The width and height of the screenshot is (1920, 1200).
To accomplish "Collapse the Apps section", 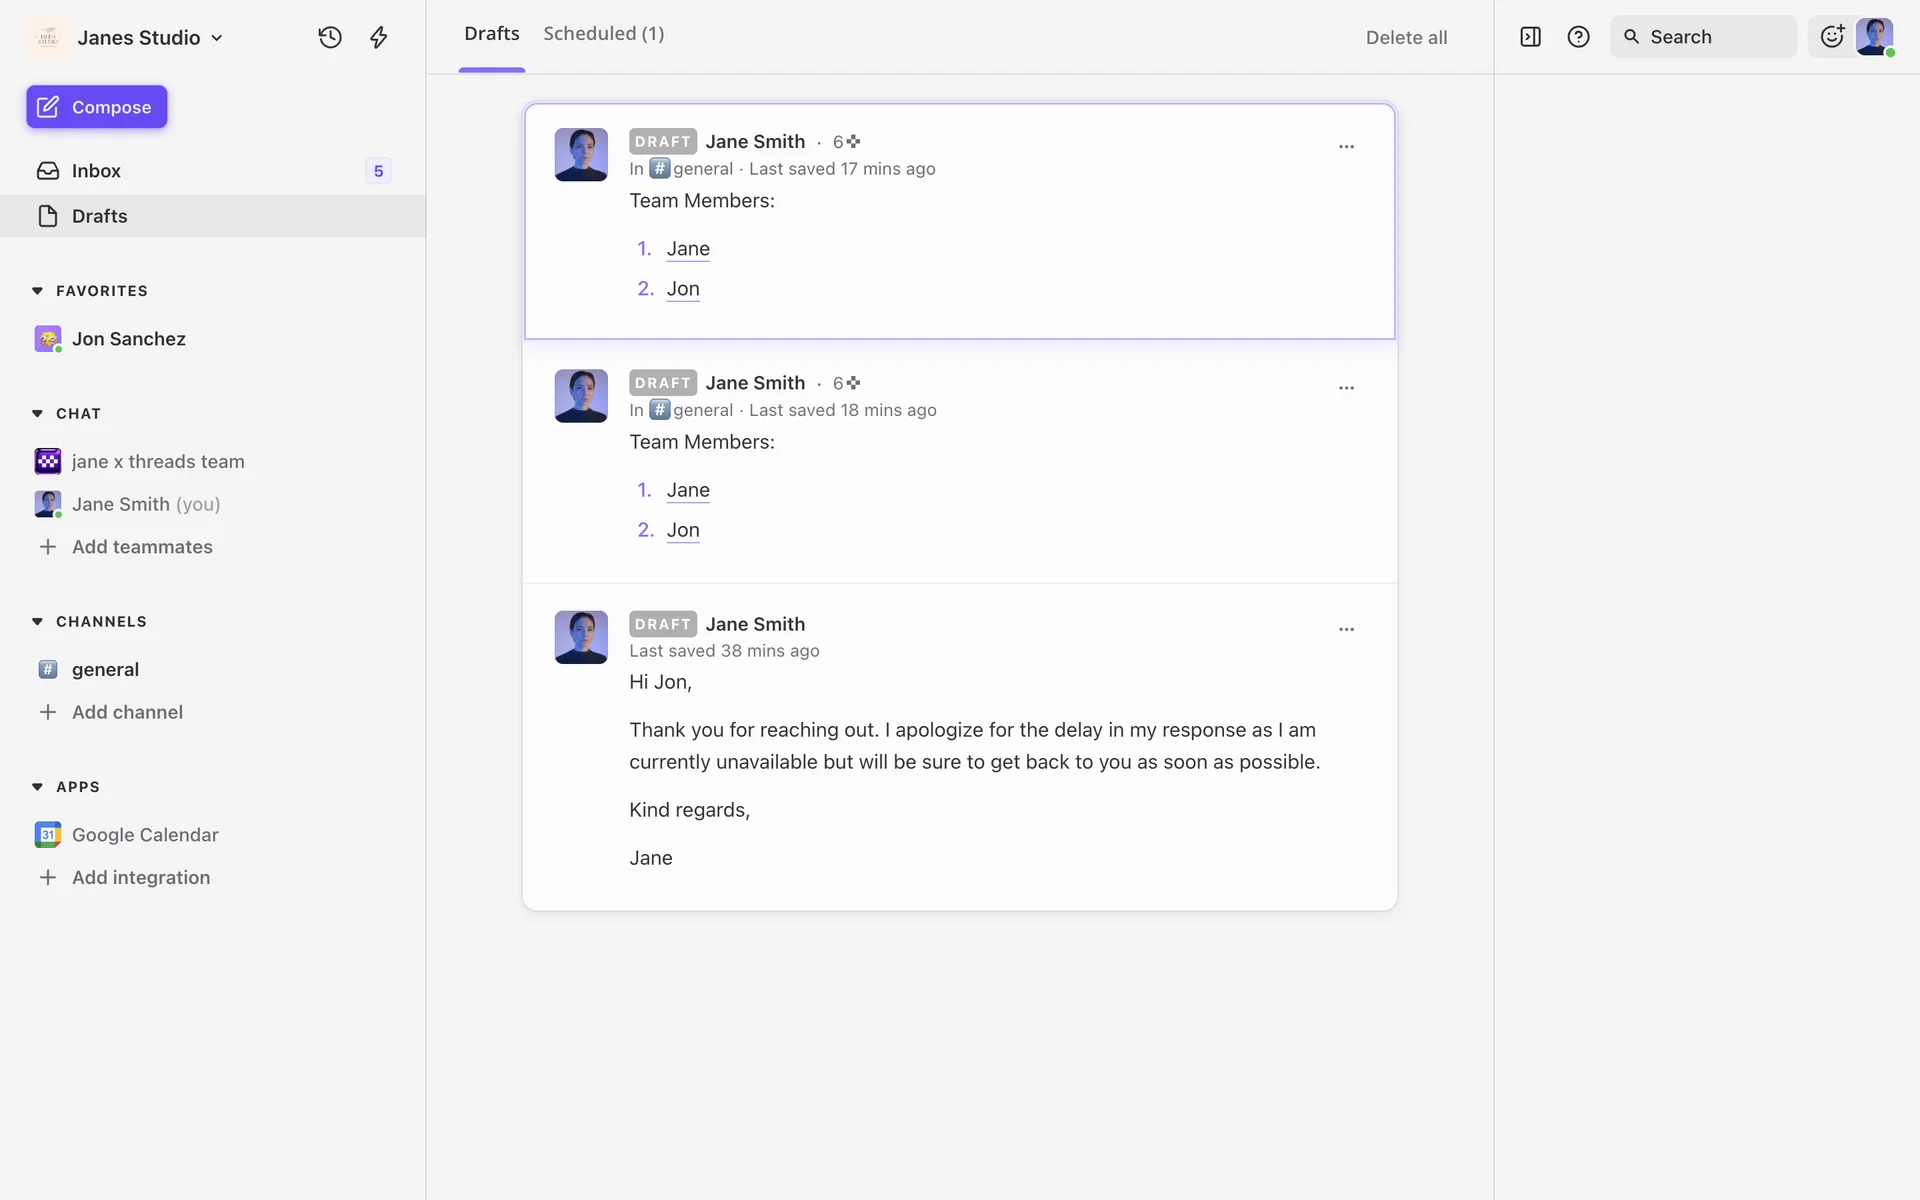I will pos(37,787).
